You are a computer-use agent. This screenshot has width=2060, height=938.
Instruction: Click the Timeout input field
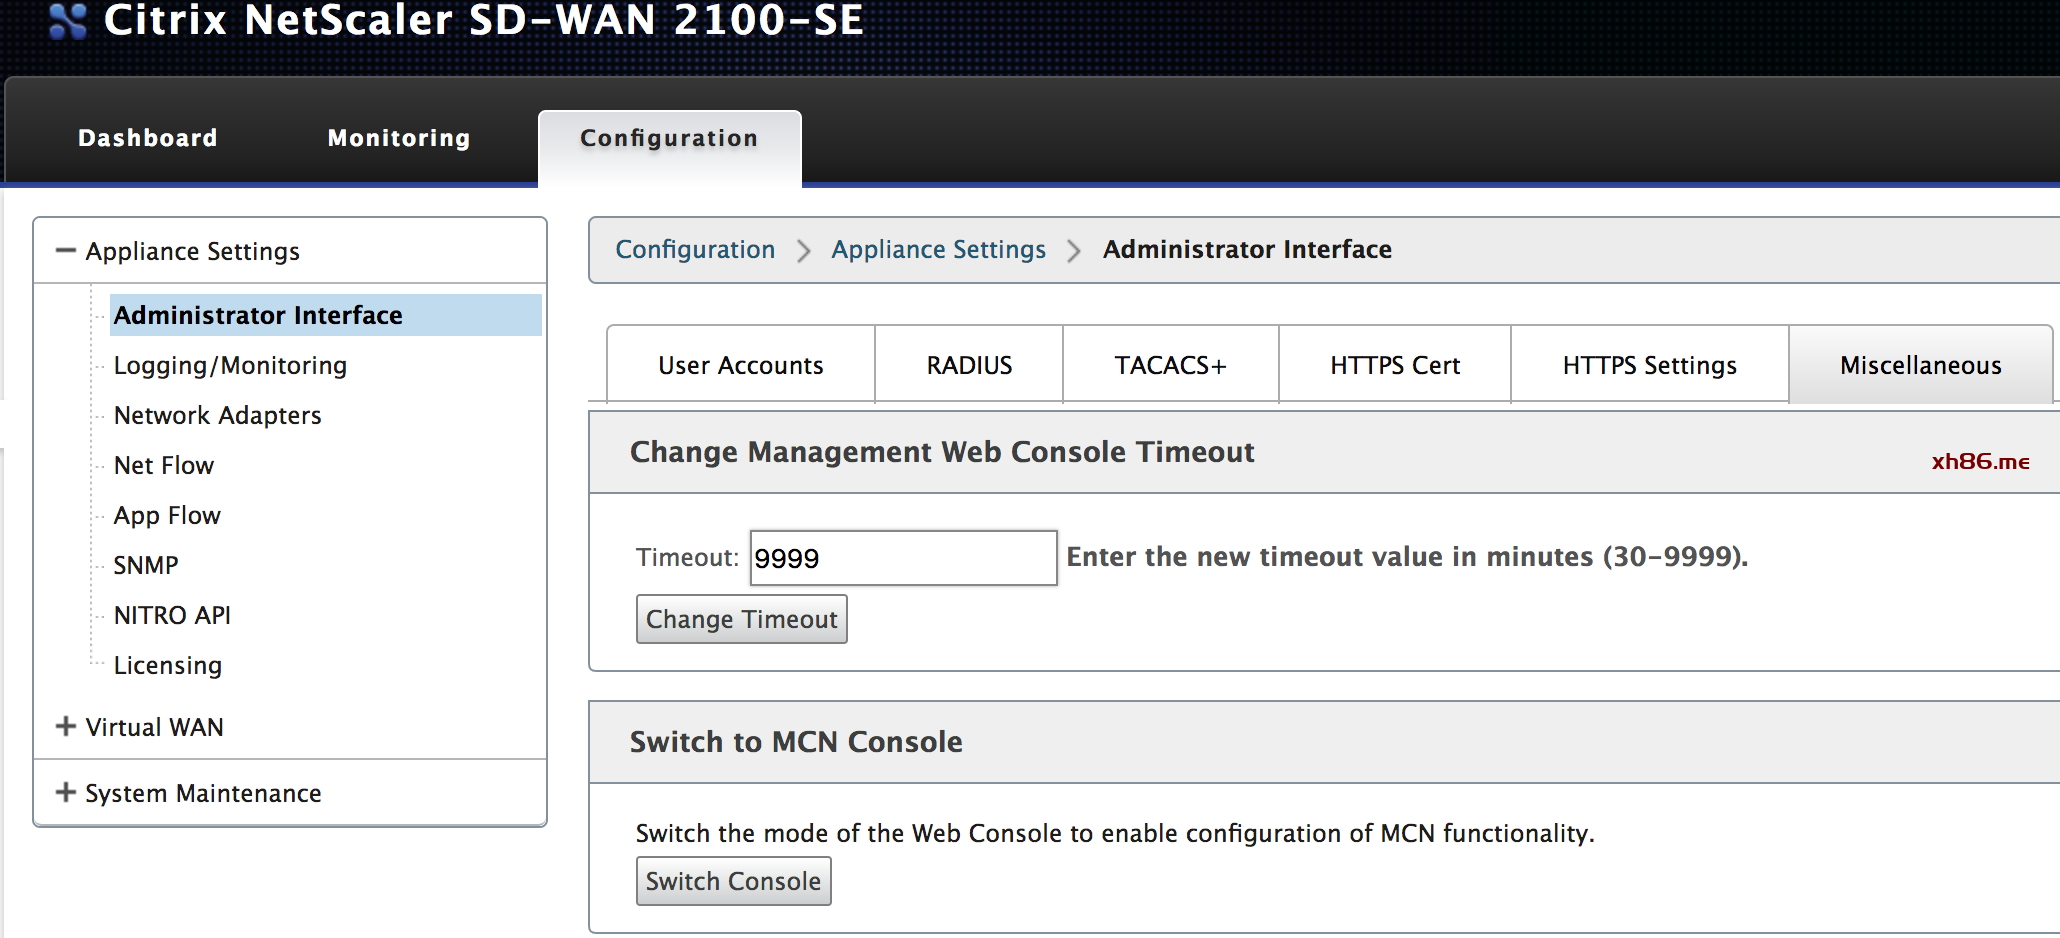903,558
